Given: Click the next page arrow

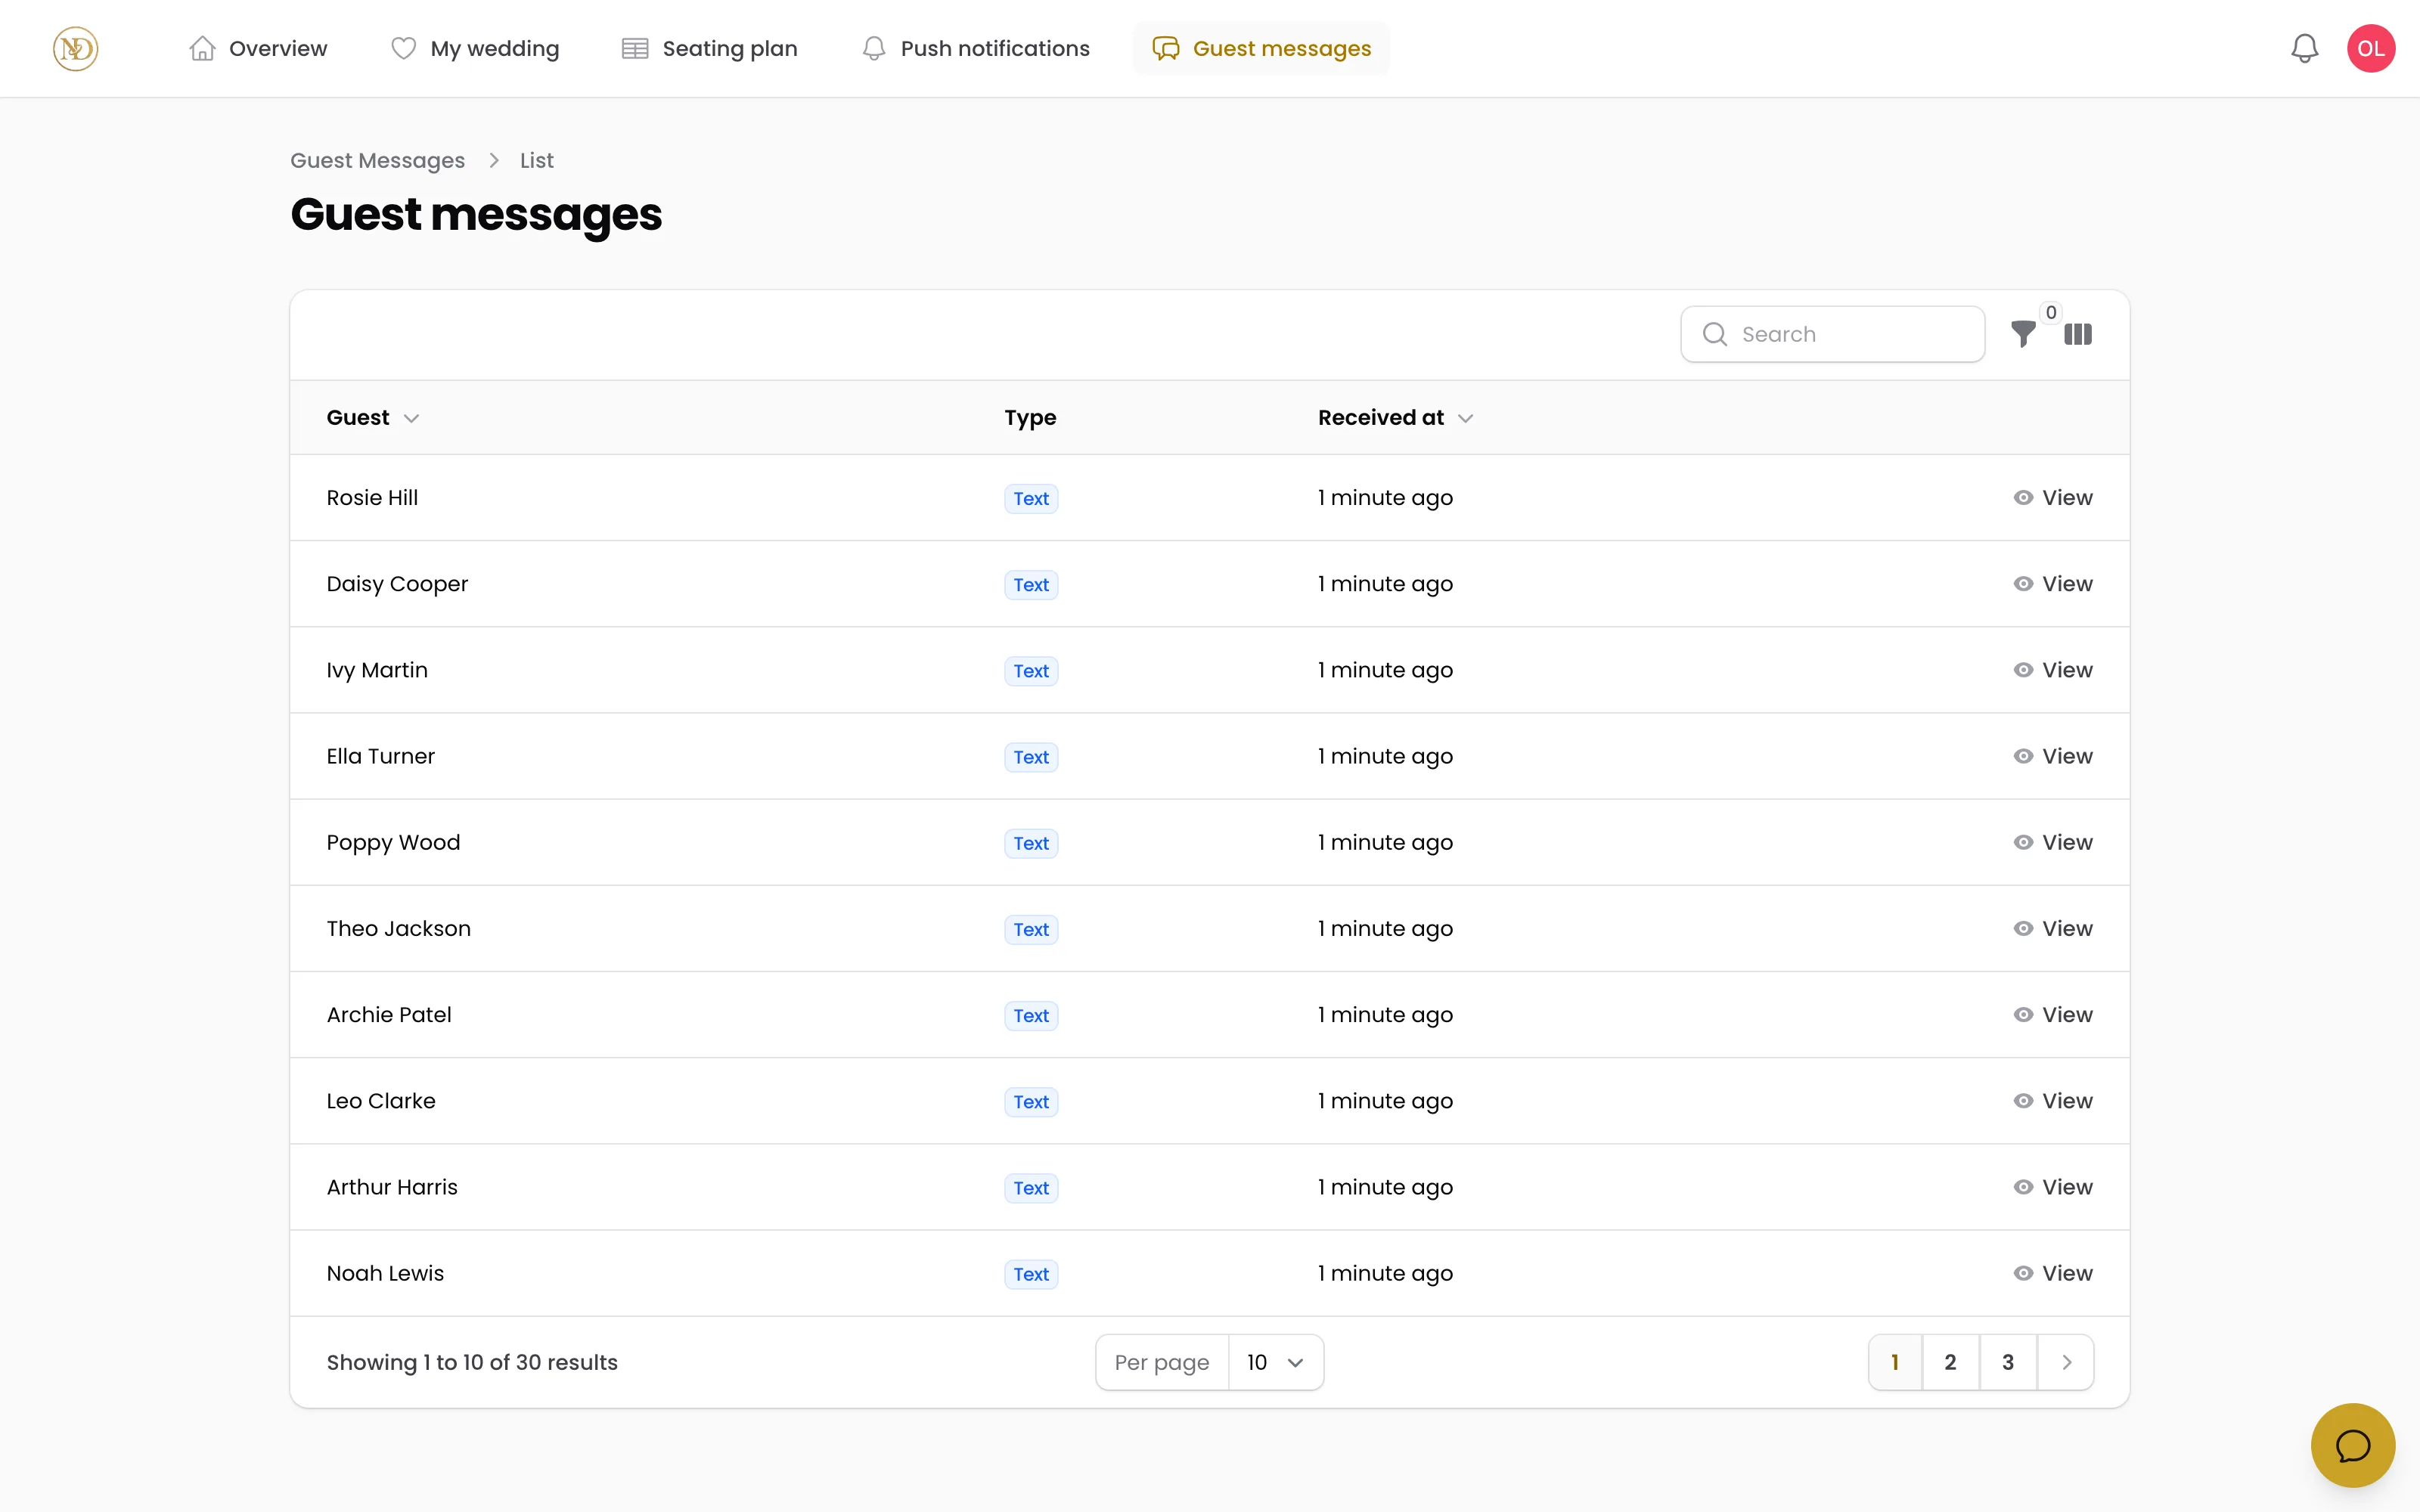Looking at the screenshot, I should click(x=2066, y=1362).
